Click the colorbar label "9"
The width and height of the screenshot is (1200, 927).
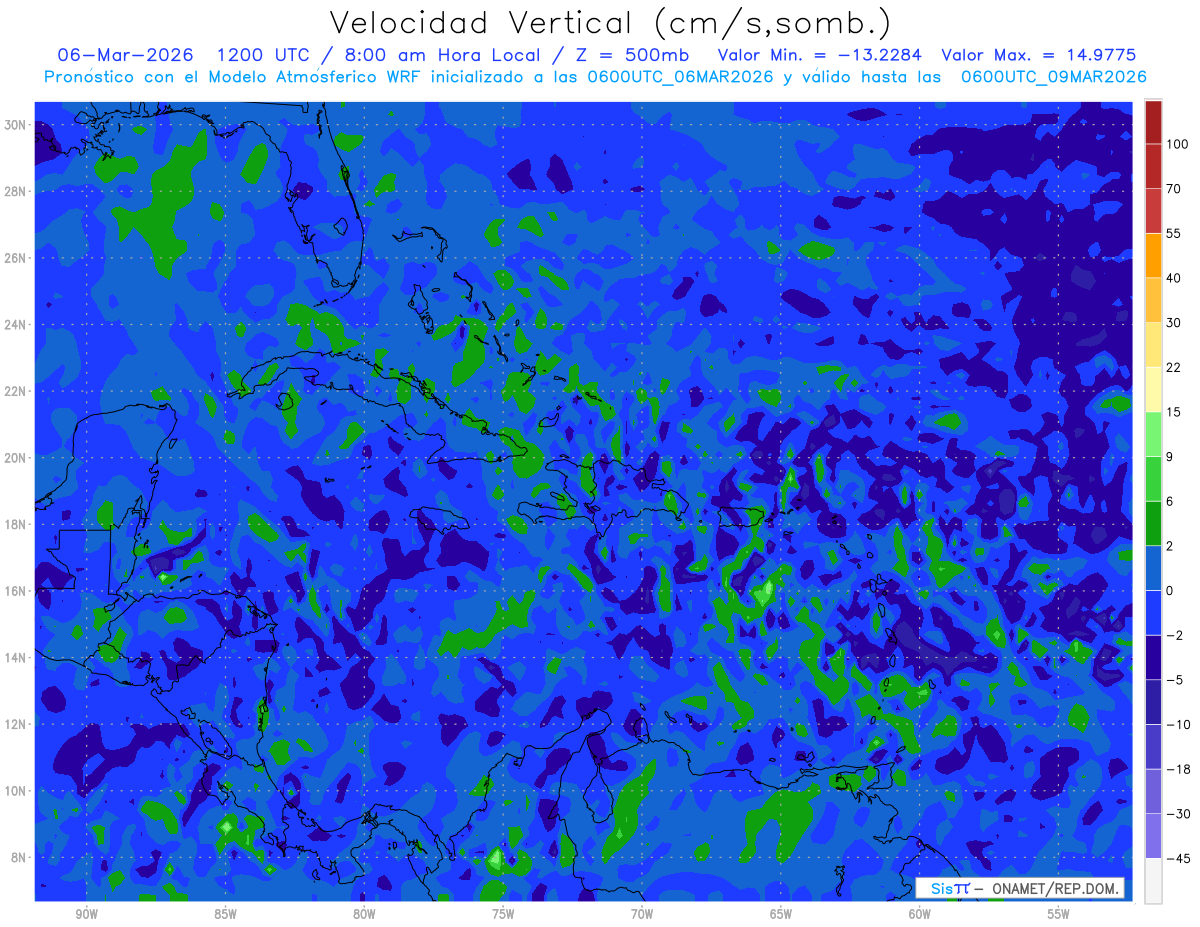click(1170, 456)
